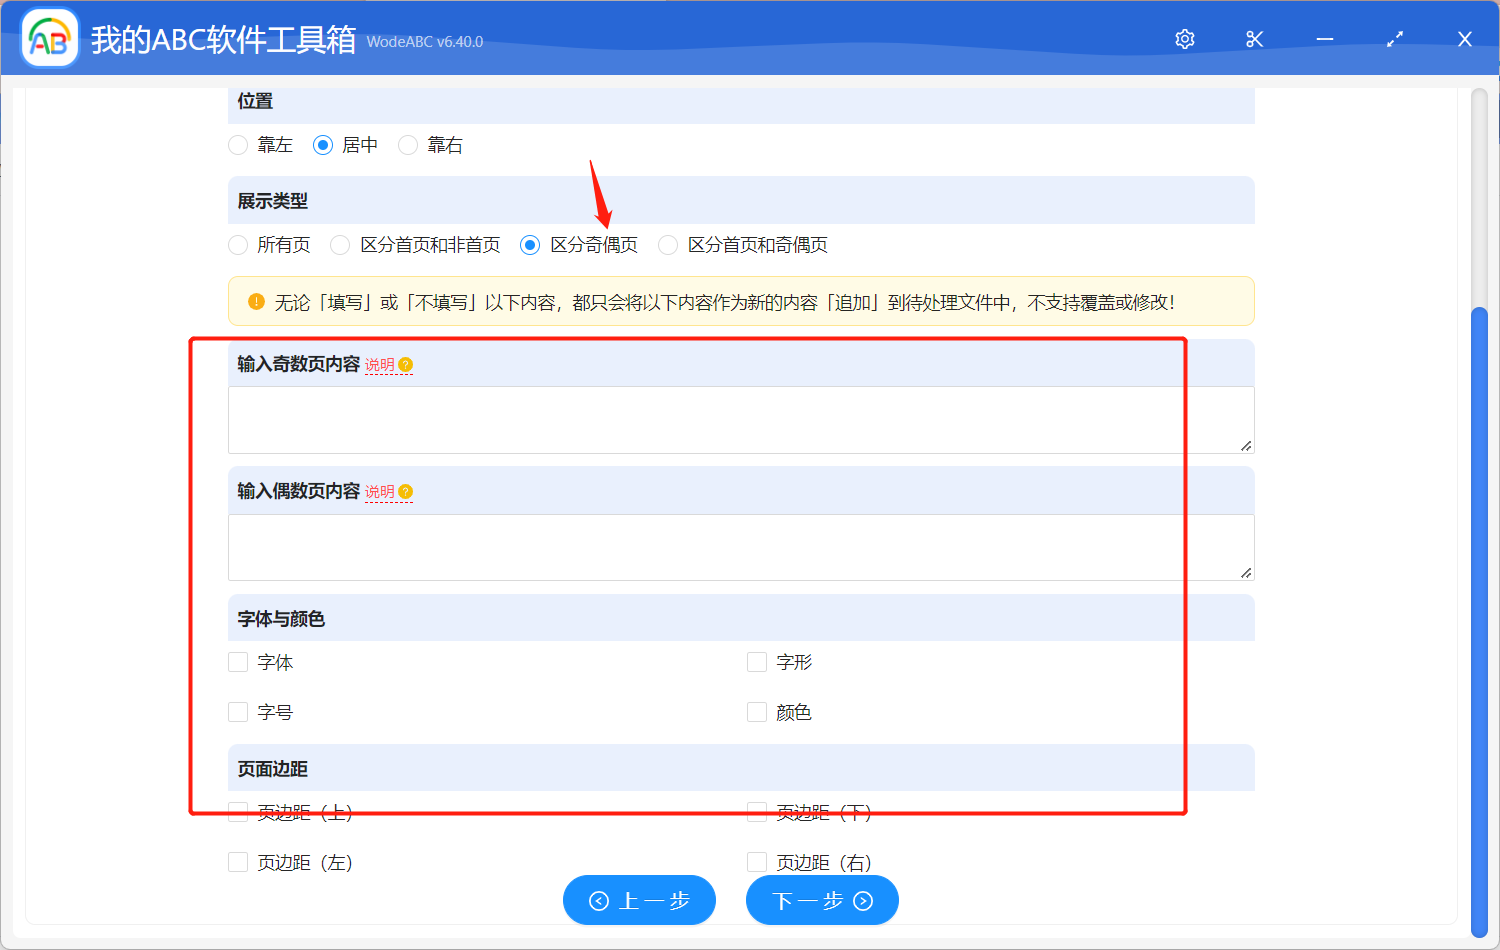Click the orange warning icon in the notice bar
The height and width of the screenshot is (950, 1500).
[x=256, y=301]
